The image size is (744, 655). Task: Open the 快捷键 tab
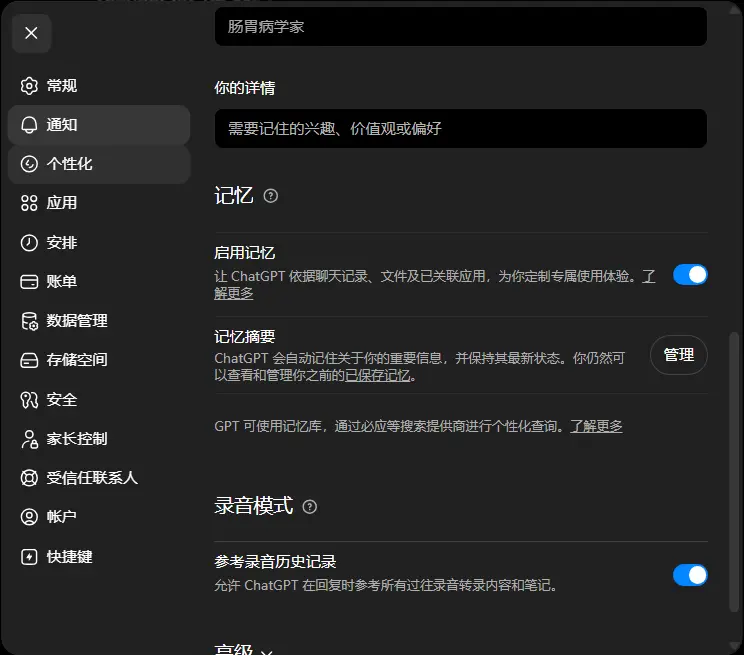[99, 556]
